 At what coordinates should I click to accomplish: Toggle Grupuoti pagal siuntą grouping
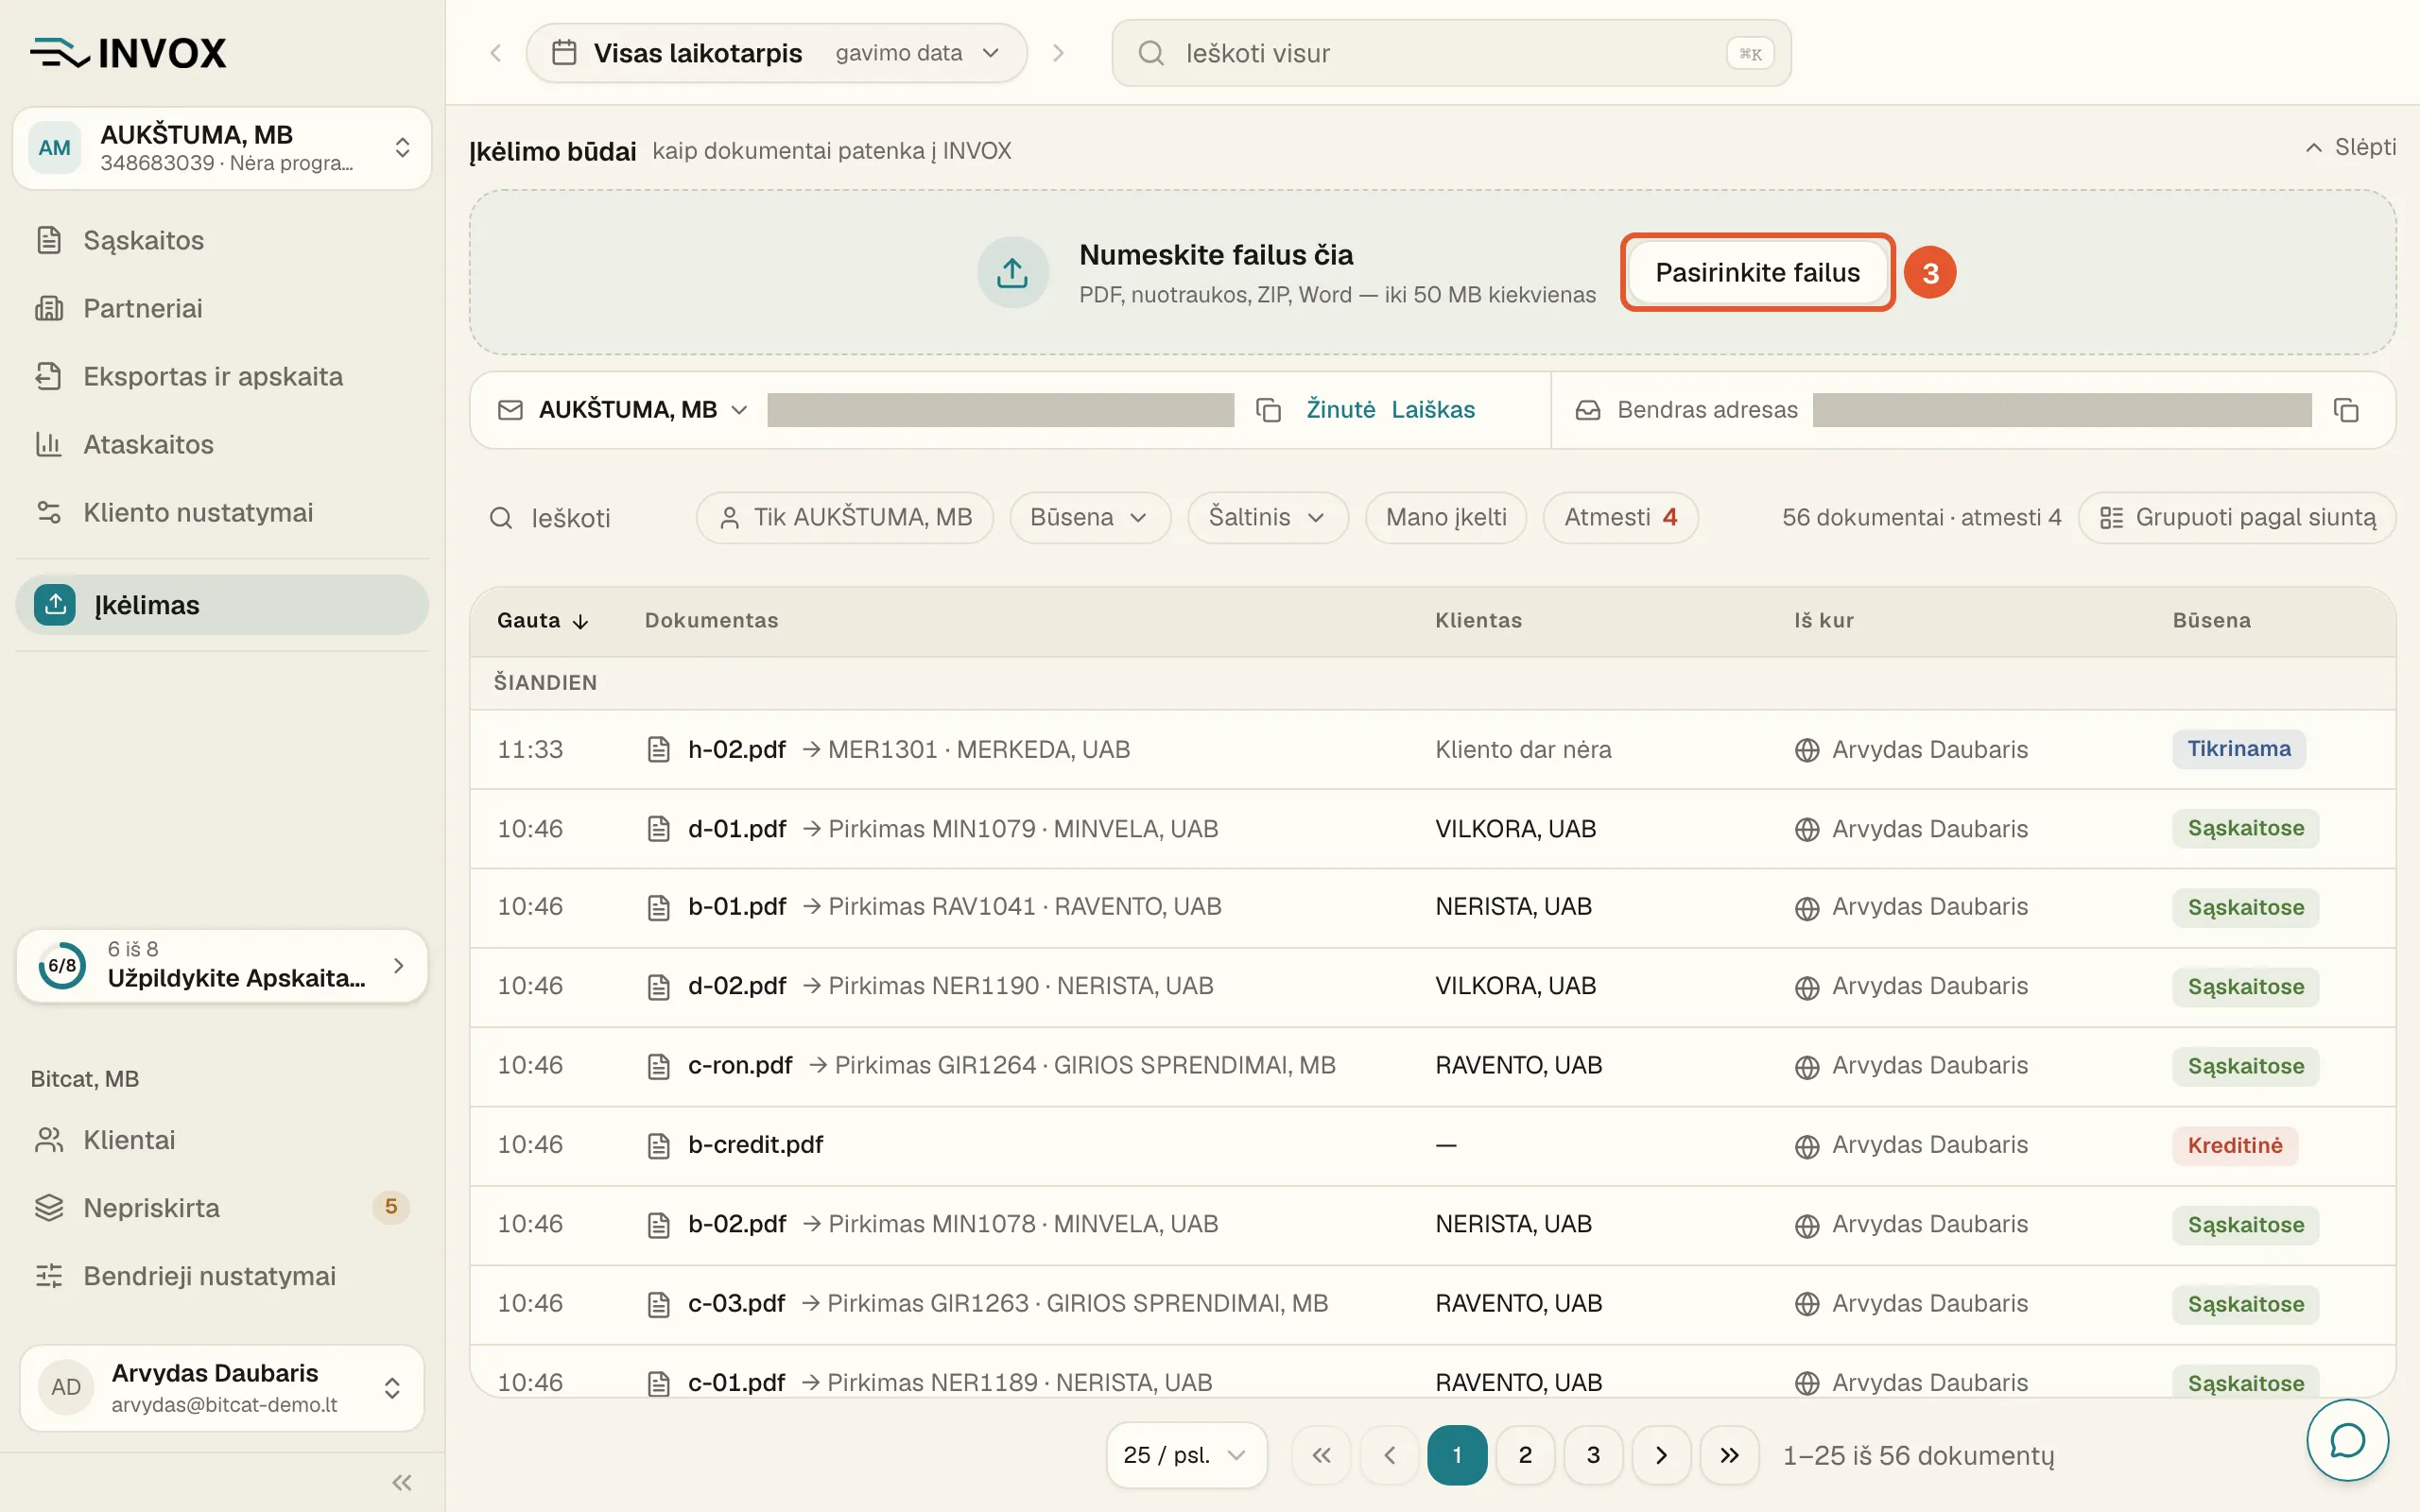pyautogui.click(x=2237, y=517)
